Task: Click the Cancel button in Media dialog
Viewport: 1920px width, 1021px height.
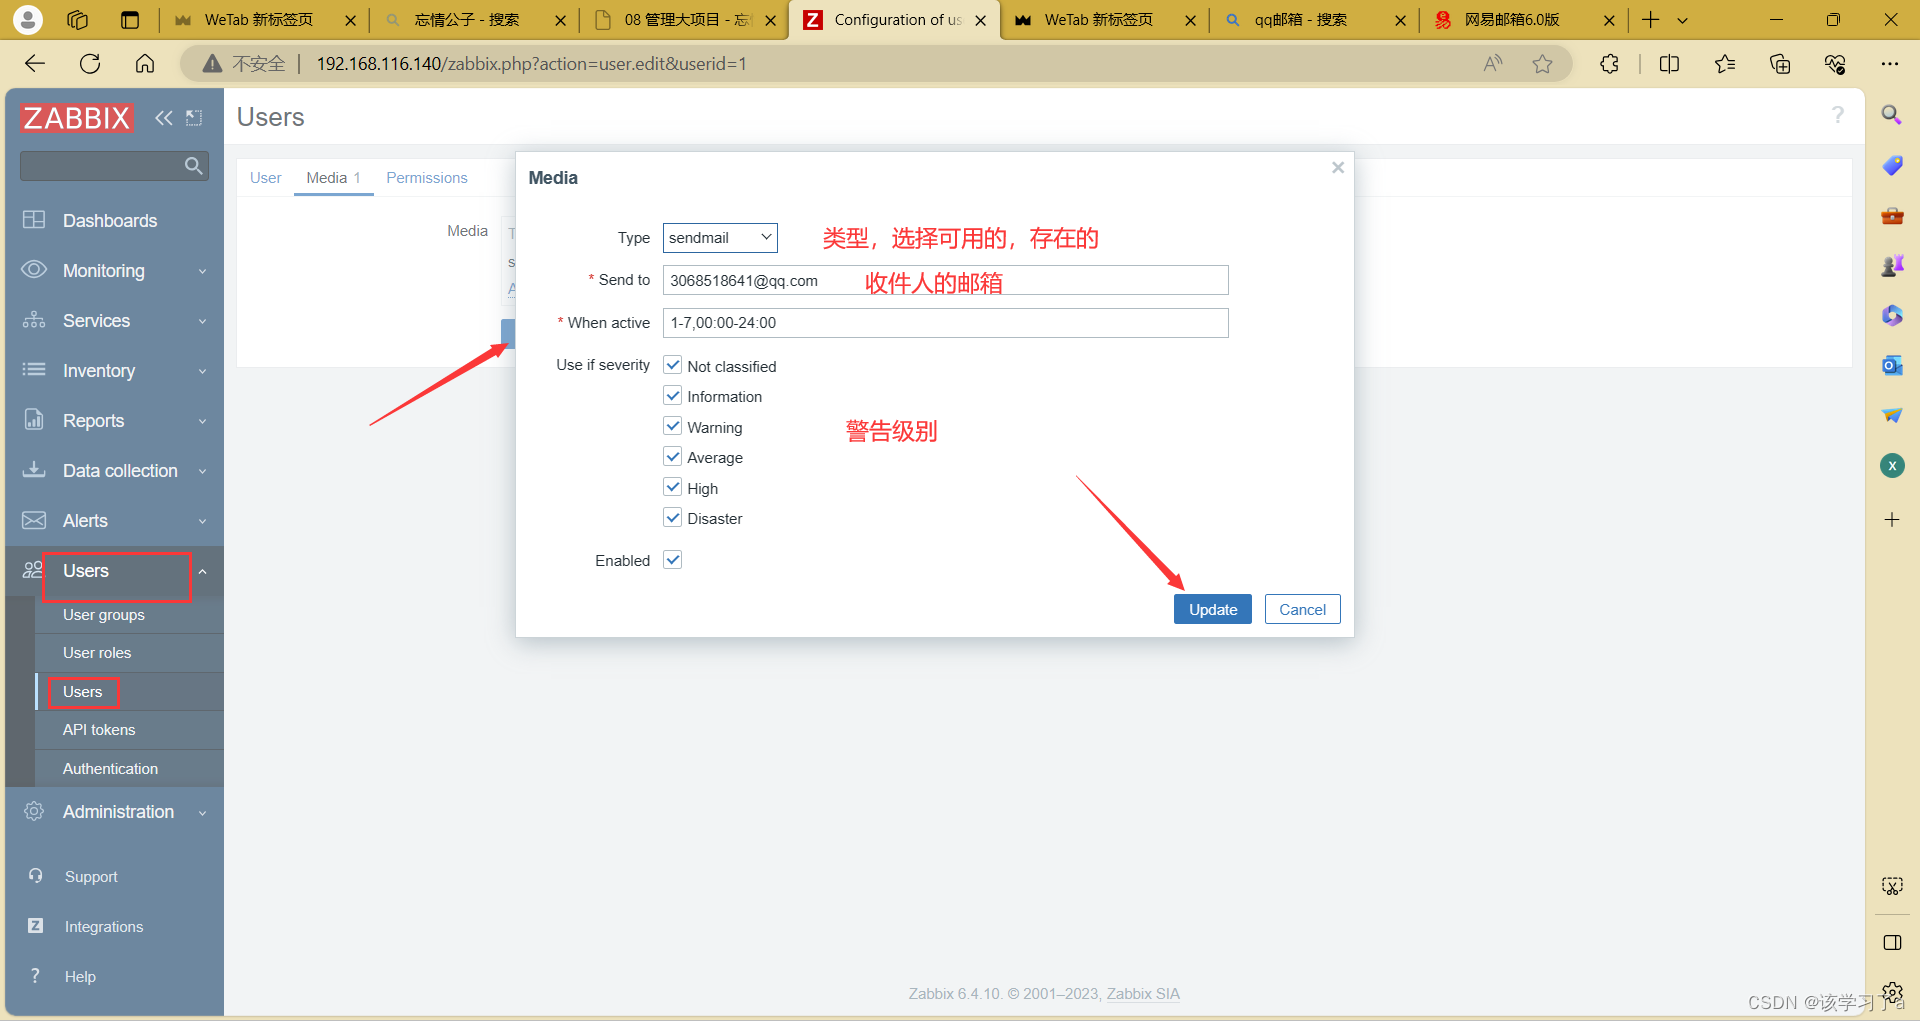Action: point(1302,609)
